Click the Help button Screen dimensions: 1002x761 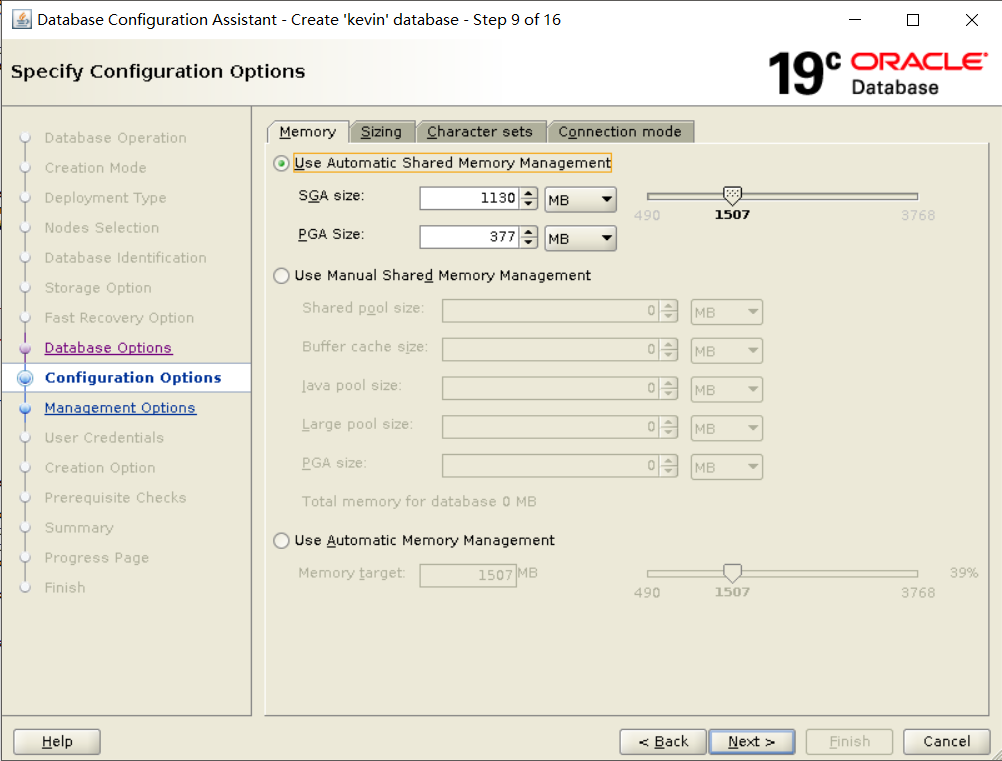(x=57, y=741)
